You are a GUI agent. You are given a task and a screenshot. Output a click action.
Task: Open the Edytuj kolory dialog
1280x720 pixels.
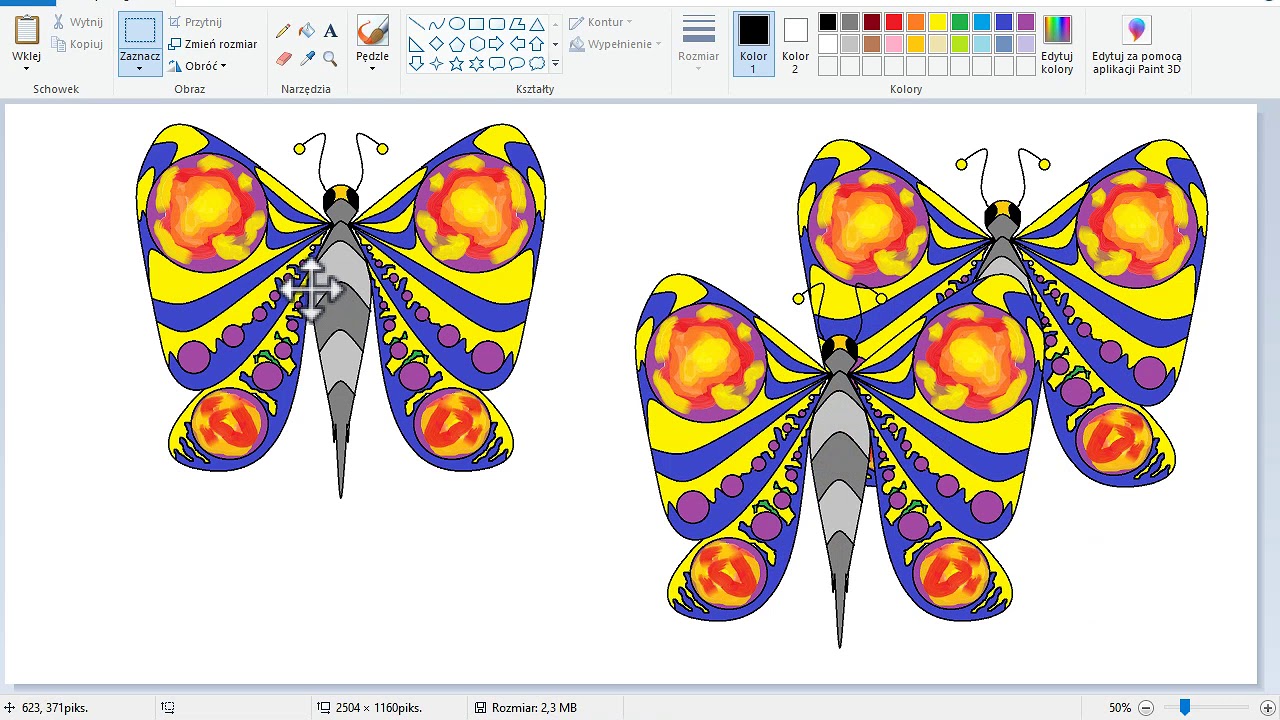coord(1057,45)
